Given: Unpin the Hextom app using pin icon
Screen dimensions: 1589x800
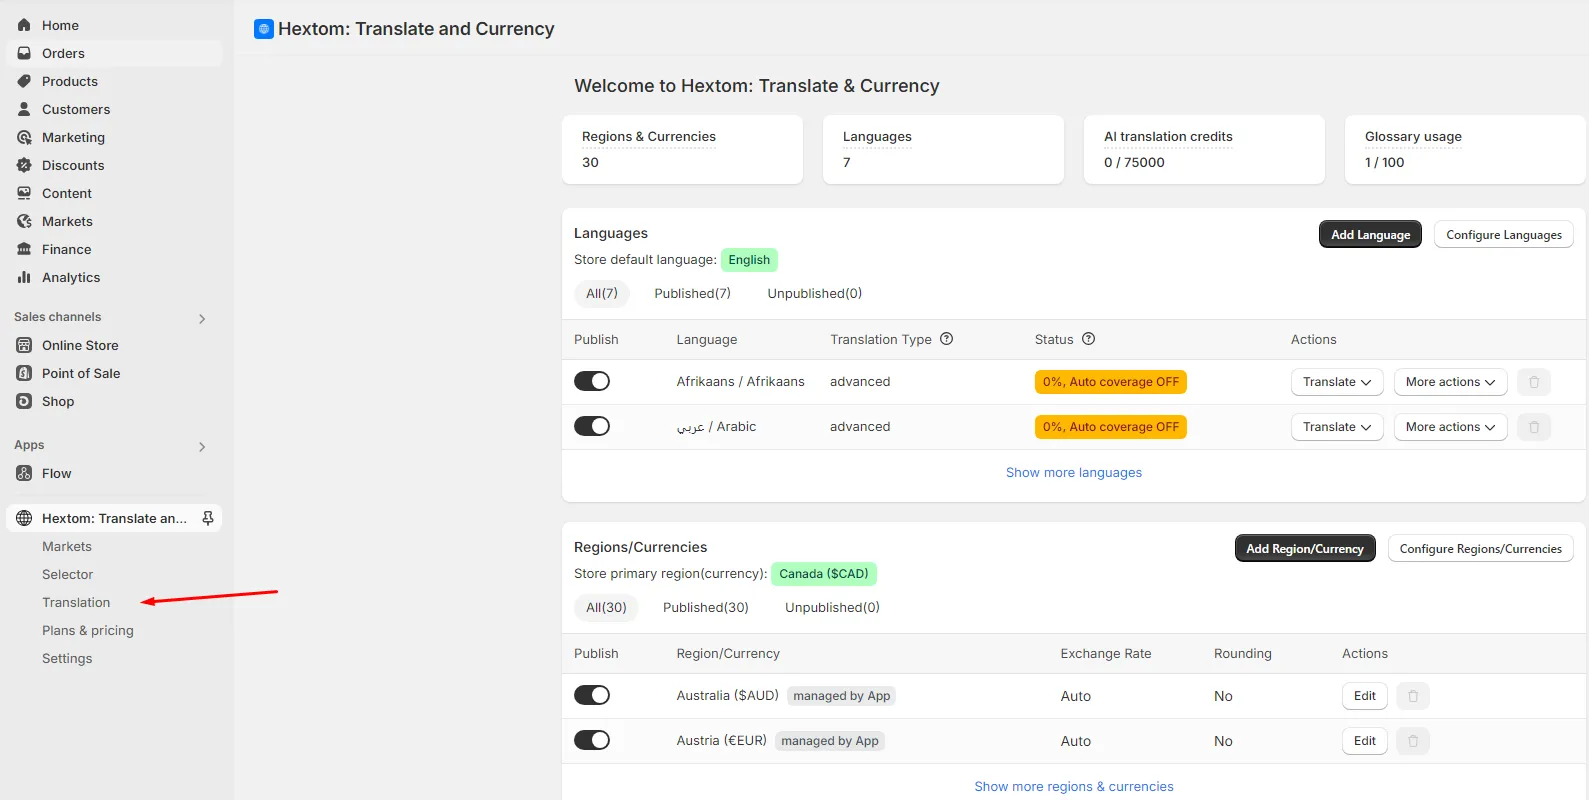Looking at the screenshot, I should point(208,518).
